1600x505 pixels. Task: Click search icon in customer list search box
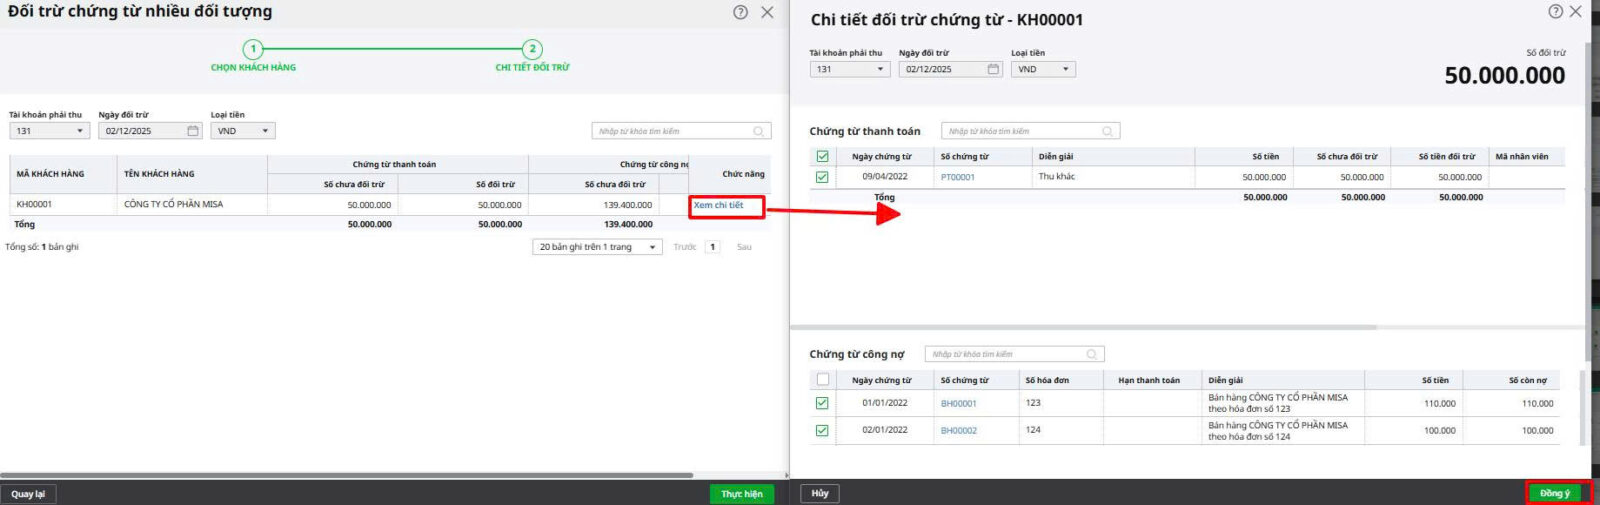pos(759,131)
